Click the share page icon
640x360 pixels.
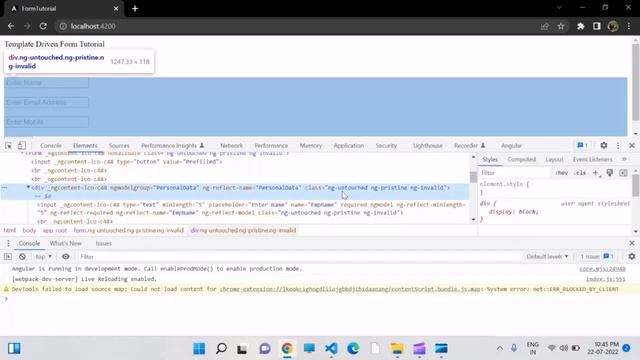coord(544,26)
